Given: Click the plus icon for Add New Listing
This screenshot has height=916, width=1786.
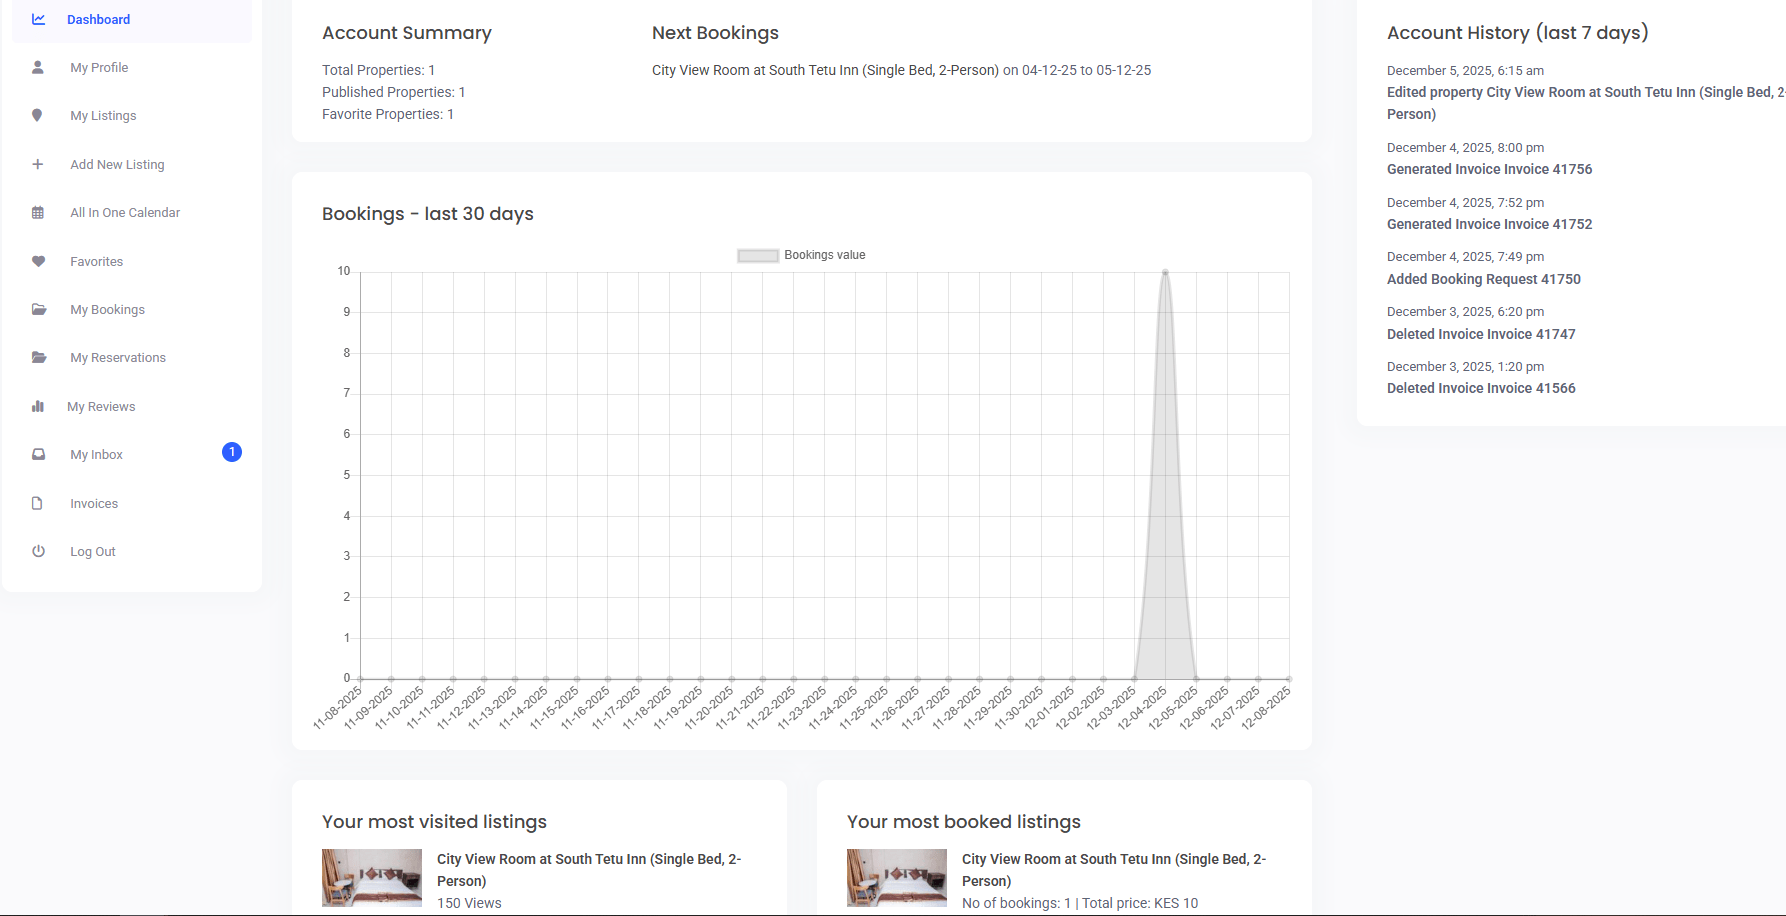Looking at the screenshot, I should (38, 164).
